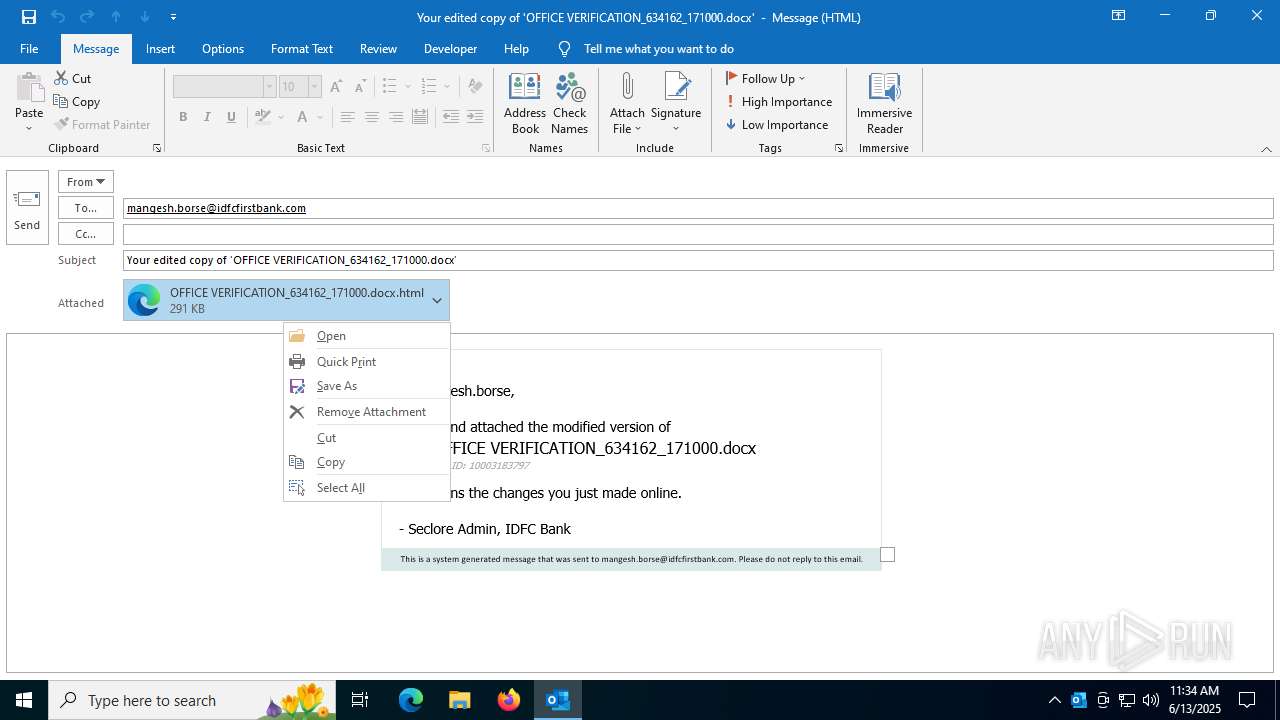Apply the text highlight color
Viewport: 1280px width, 720px height.
pyautogui.click(x=262, y=117)
